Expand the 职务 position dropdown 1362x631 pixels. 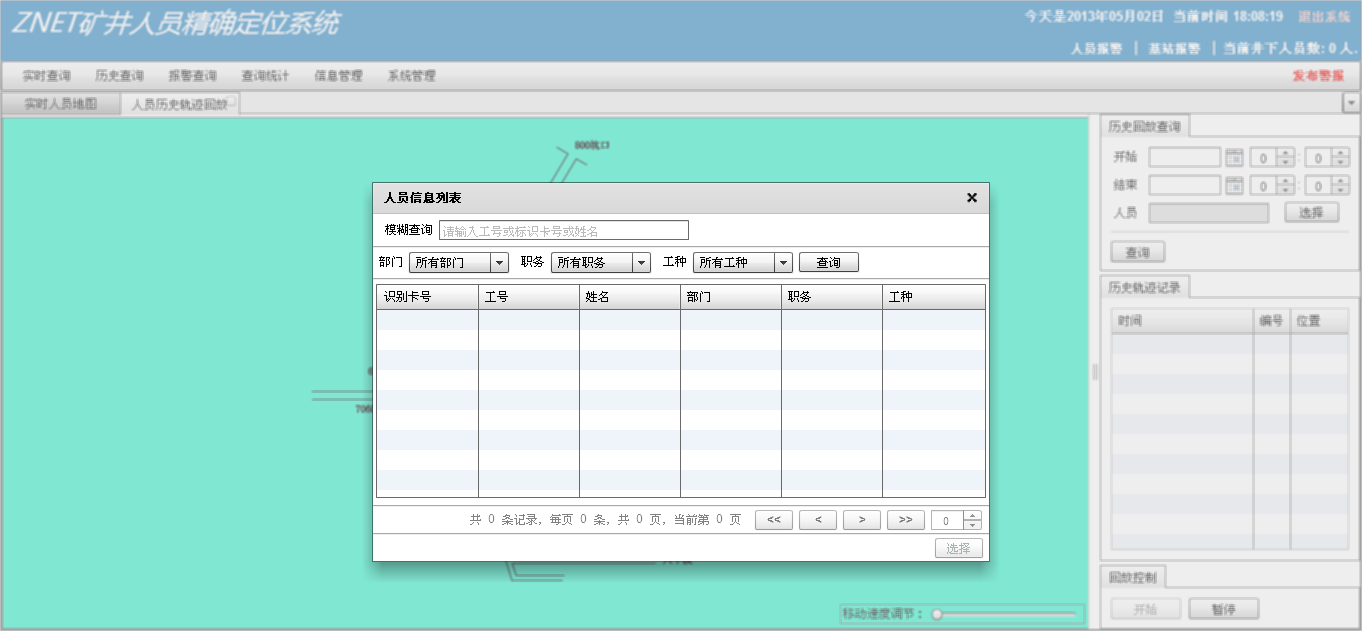click(x=642, y=263)
